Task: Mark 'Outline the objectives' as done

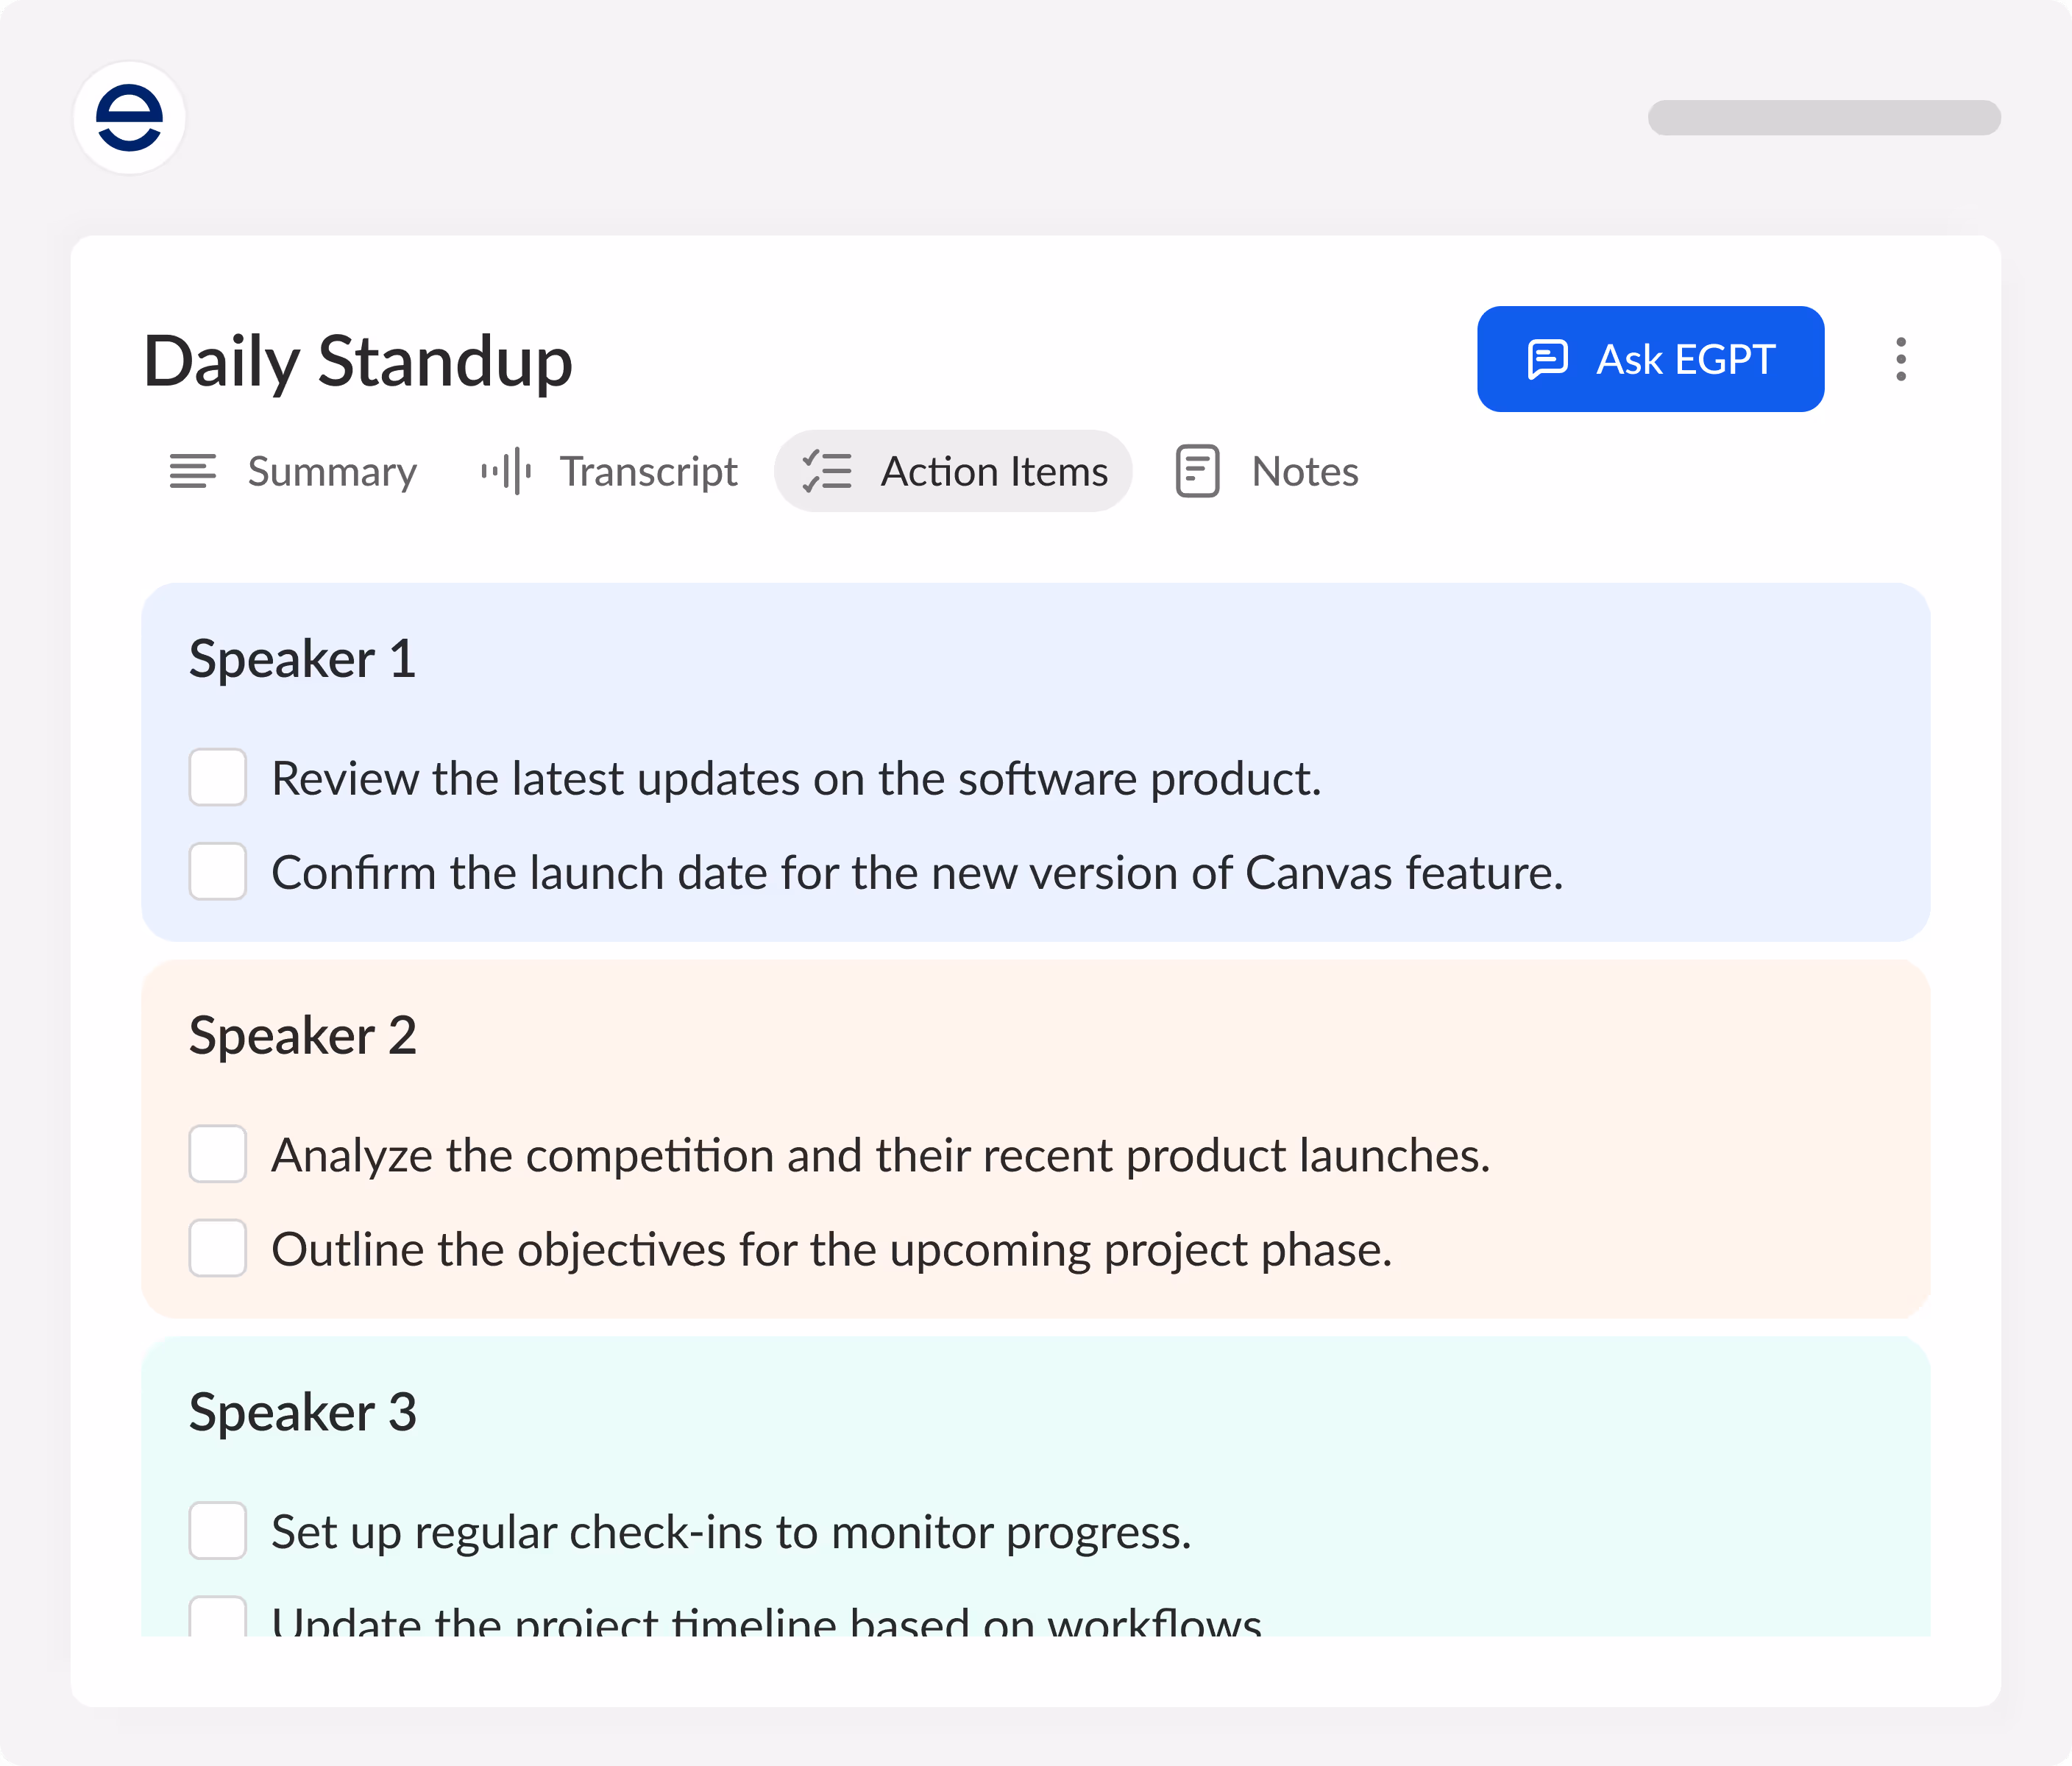Action: [218, 1248]
